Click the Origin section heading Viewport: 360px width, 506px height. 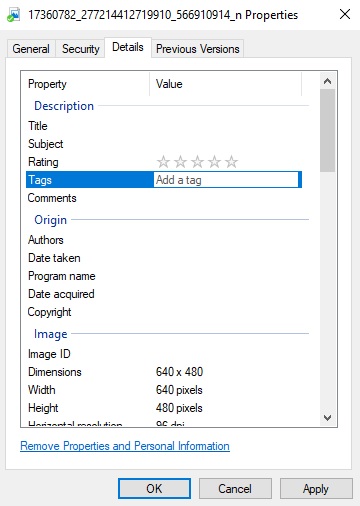[50, 220]
